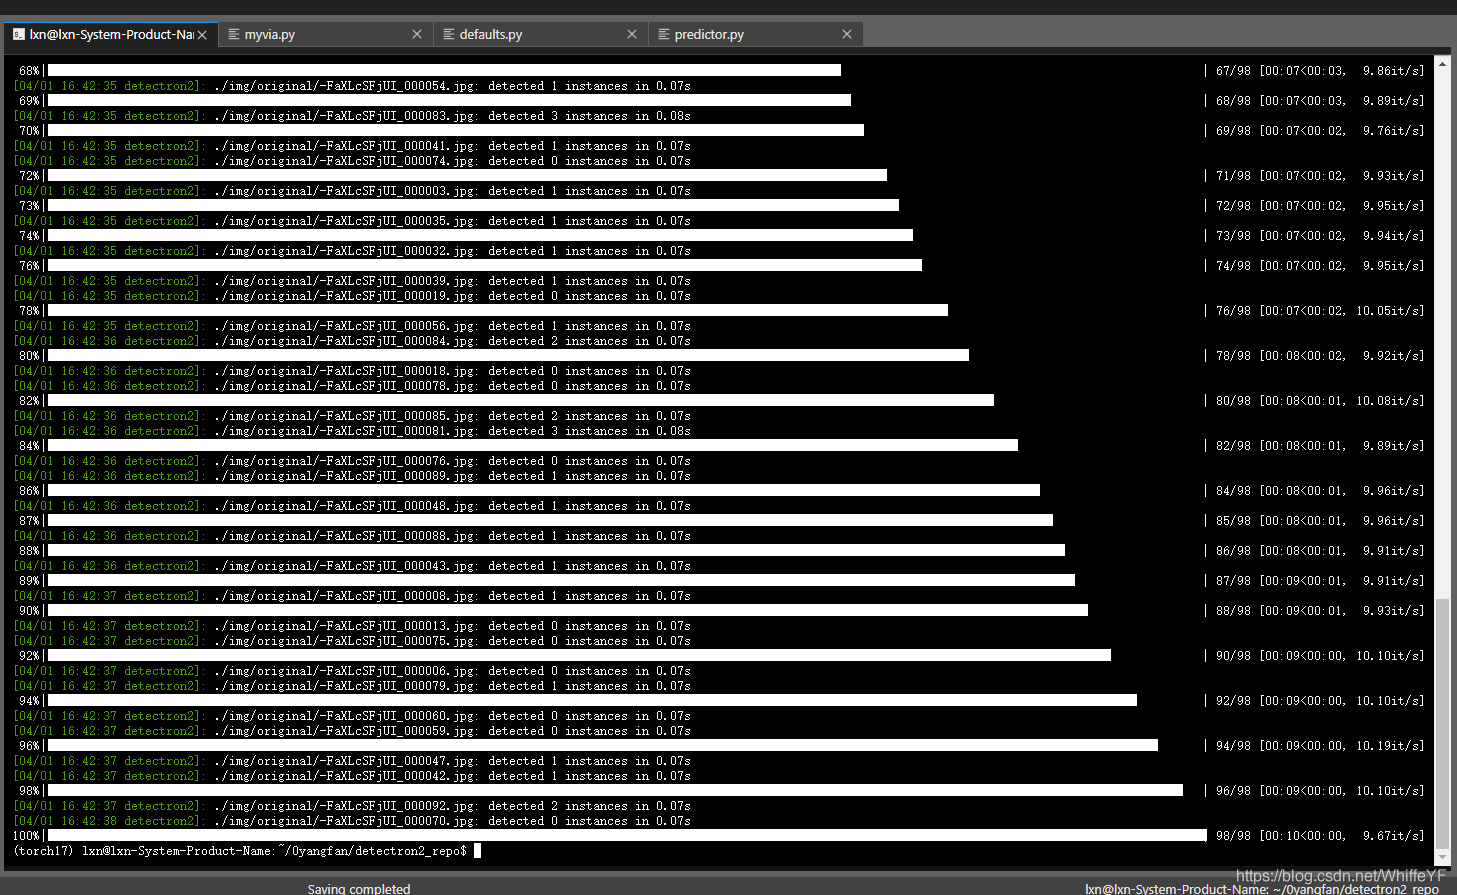1457x895 pixels.
Task: Close the terminal session tab
Action: (202, 35)
